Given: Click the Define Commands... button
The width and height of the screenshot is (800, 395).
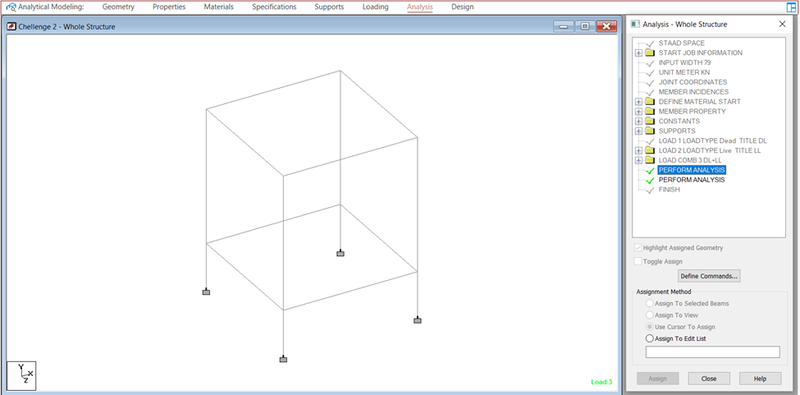Looking at the screenshot, I should (x=709, y=276).
